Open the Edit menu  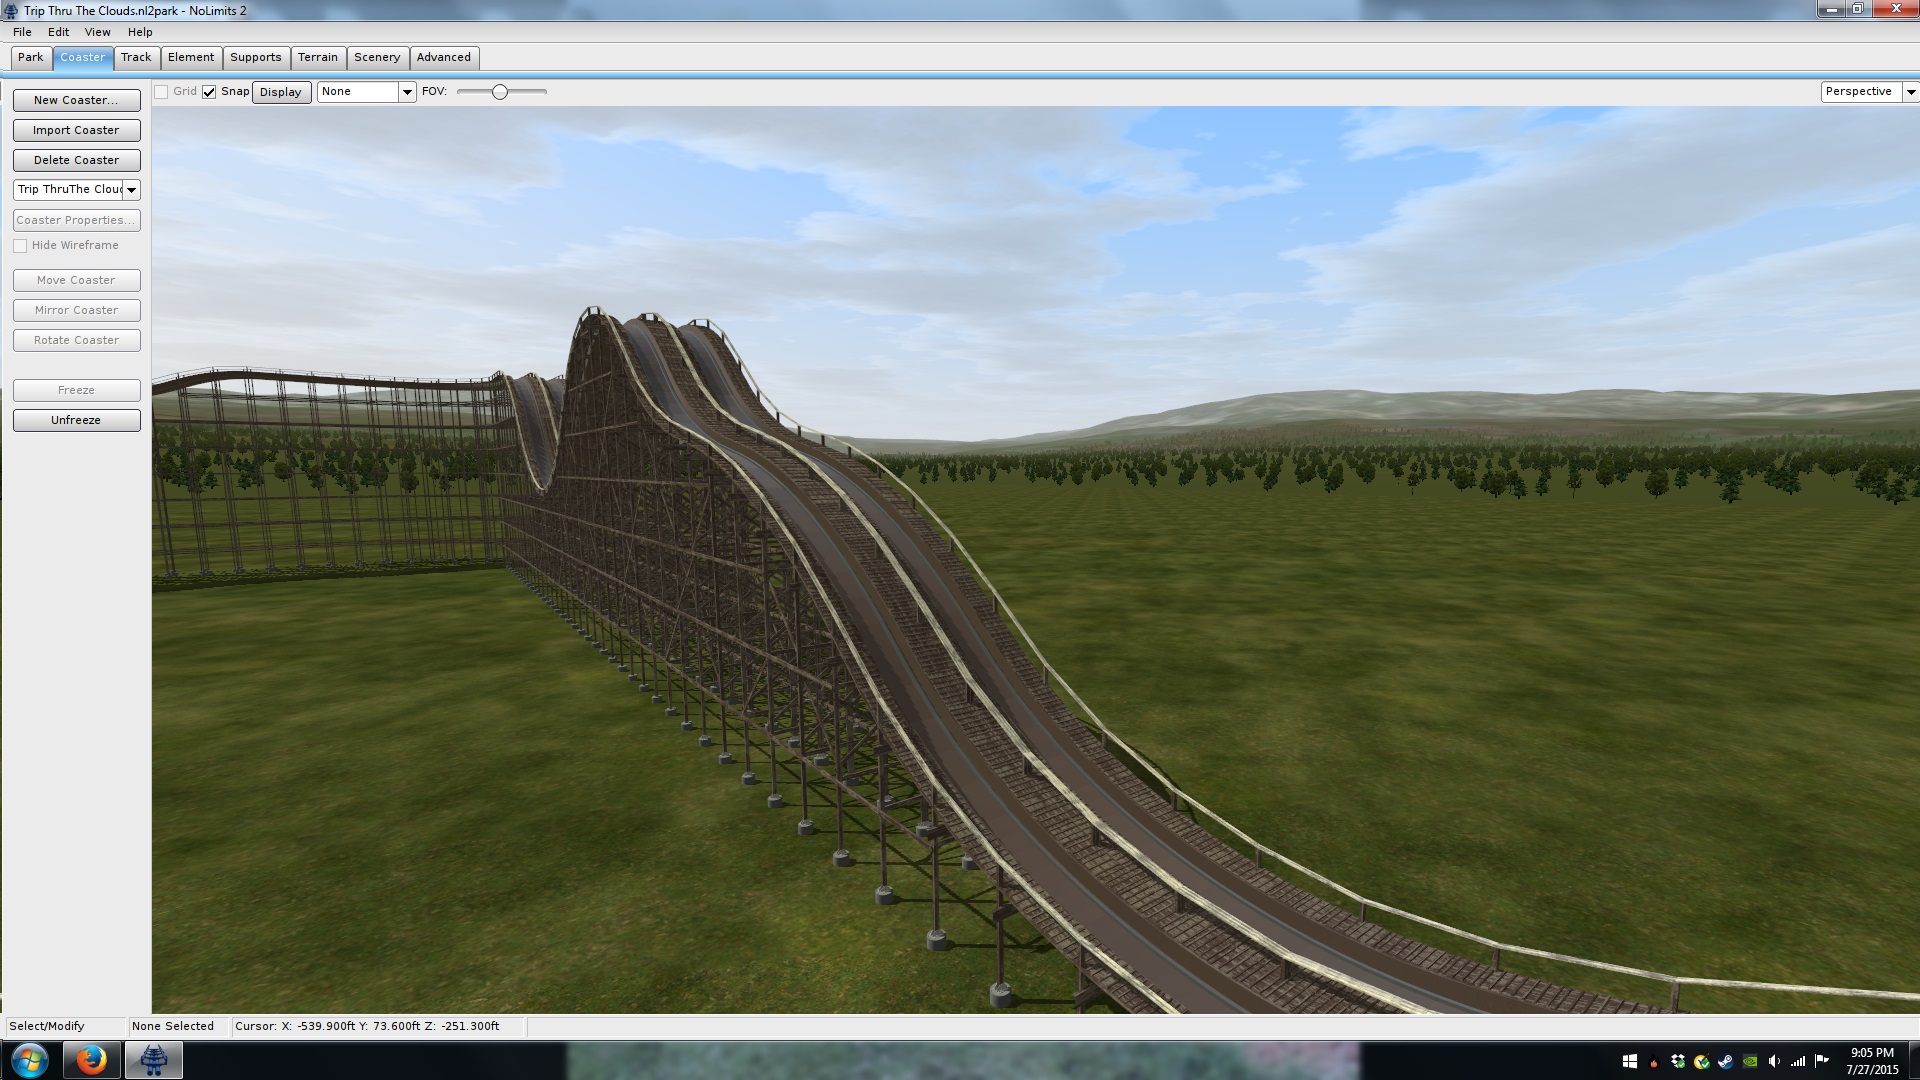point(58,32)
